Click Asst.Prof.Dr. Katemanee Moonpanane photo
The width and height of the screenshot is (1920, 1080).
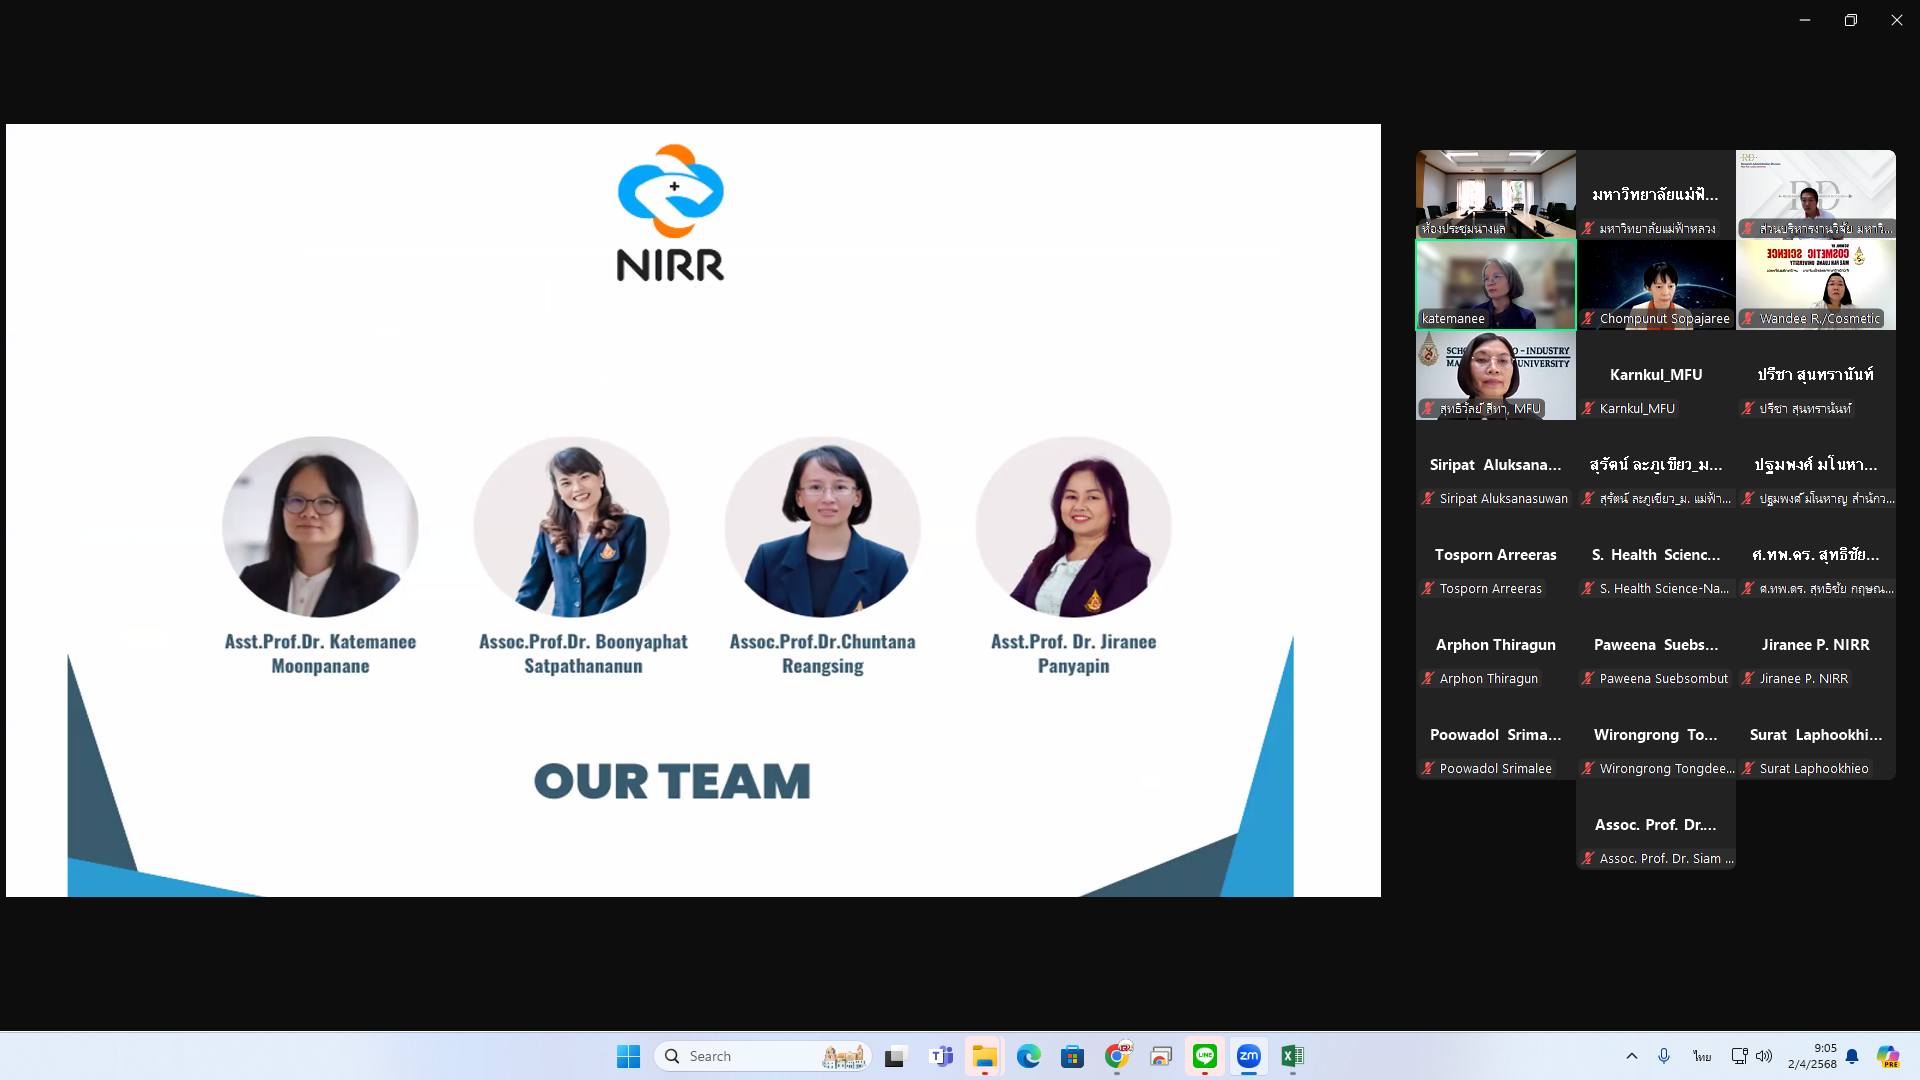coord(320,526)
